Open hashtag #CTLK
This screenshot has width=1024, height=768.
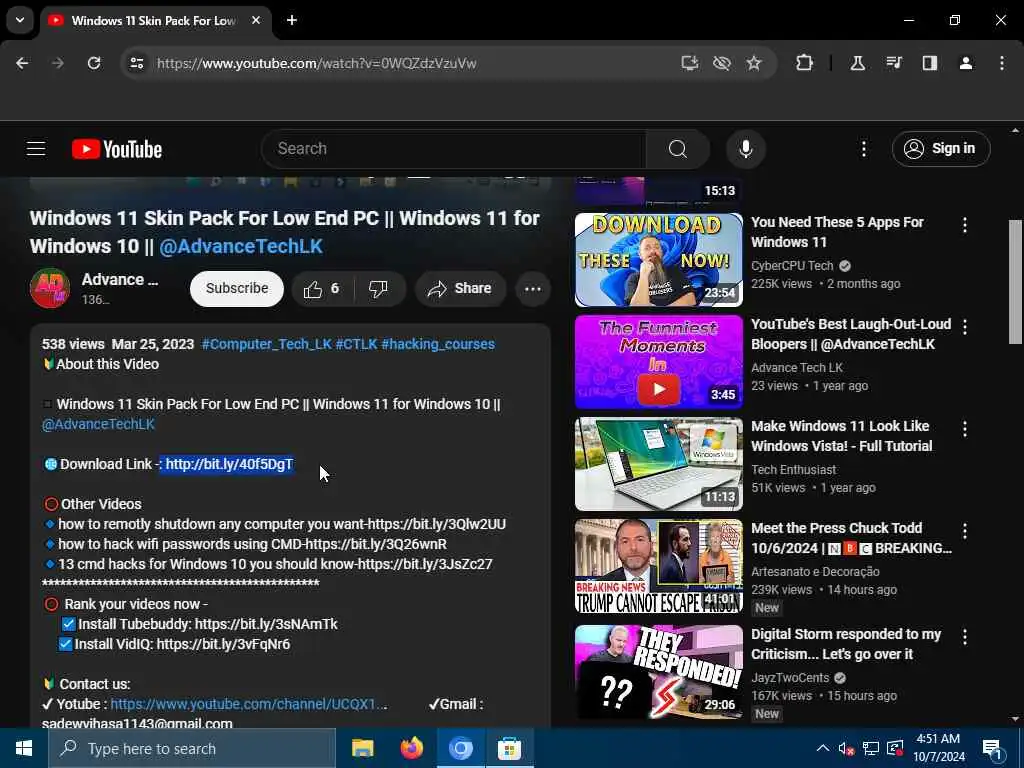[356, 344]
